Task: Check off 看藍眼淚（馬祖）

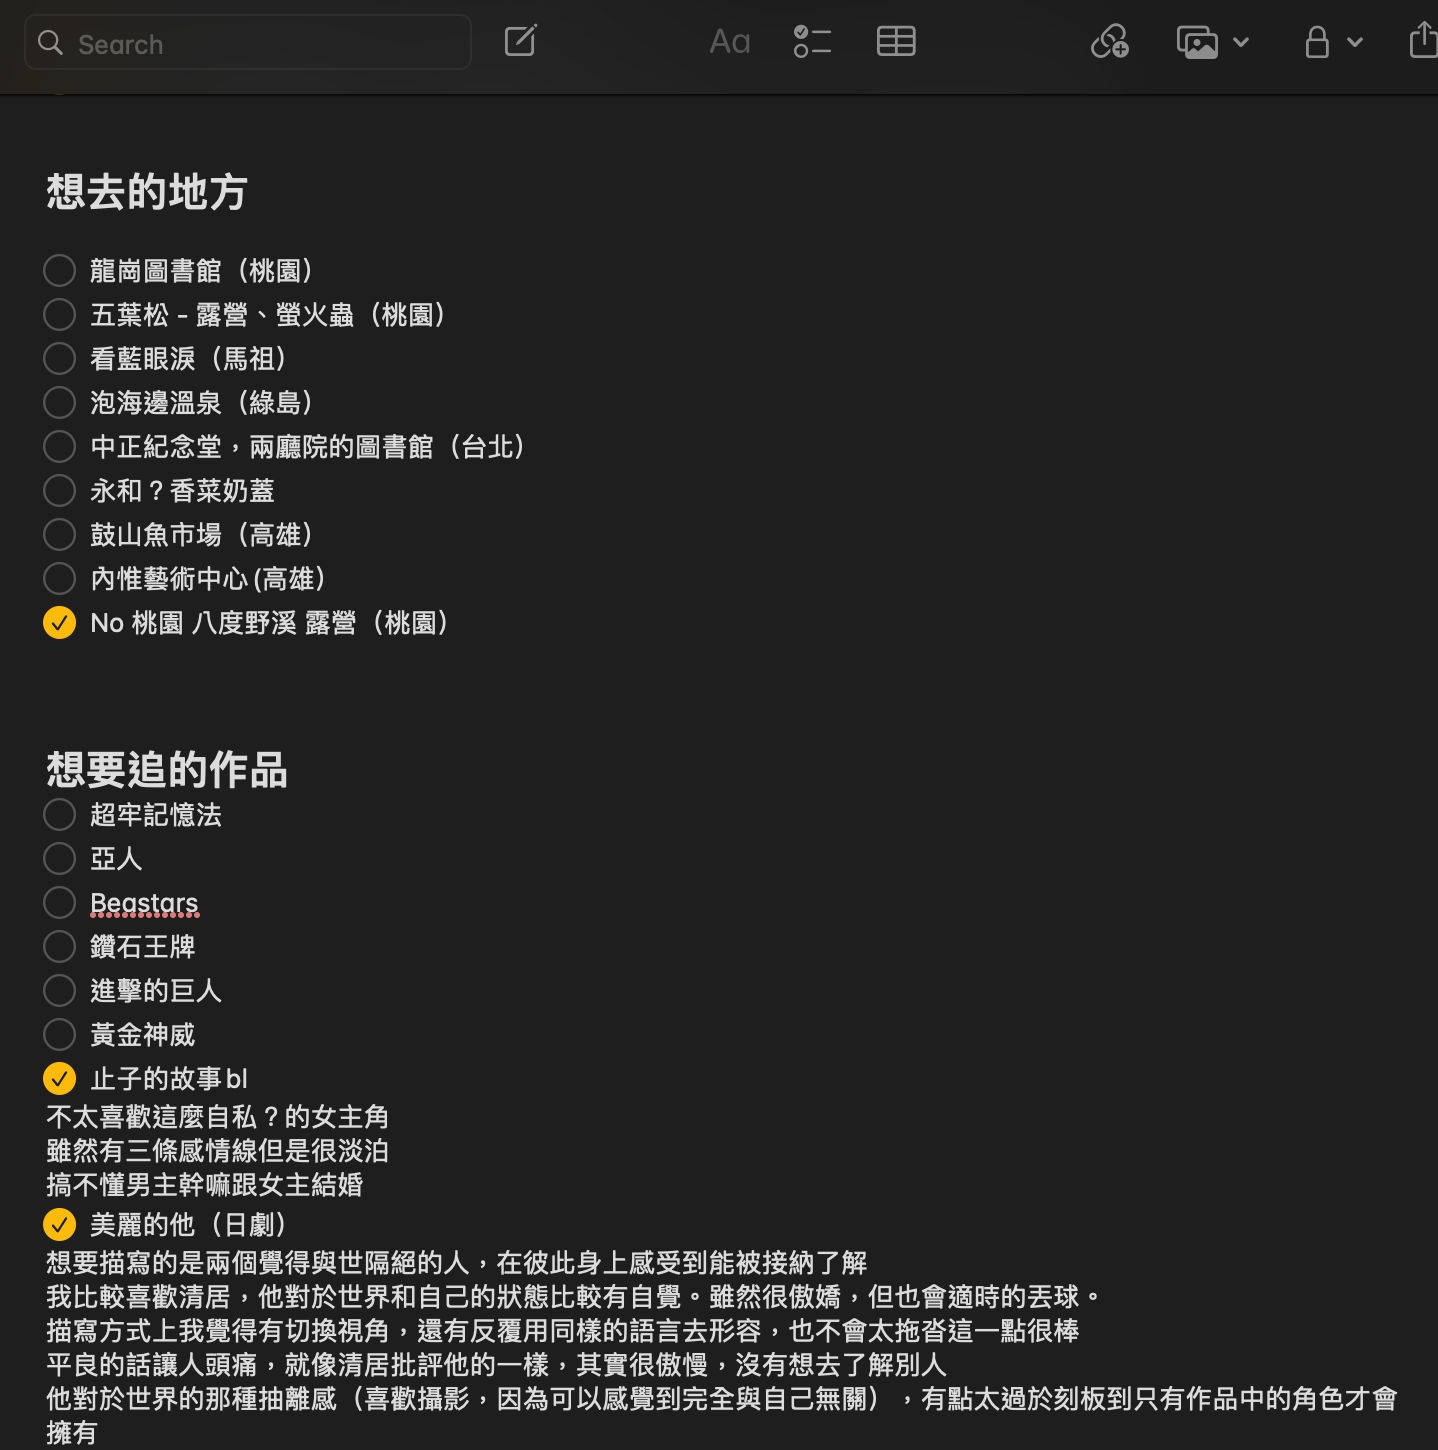Action: click(x=60, y=358)
